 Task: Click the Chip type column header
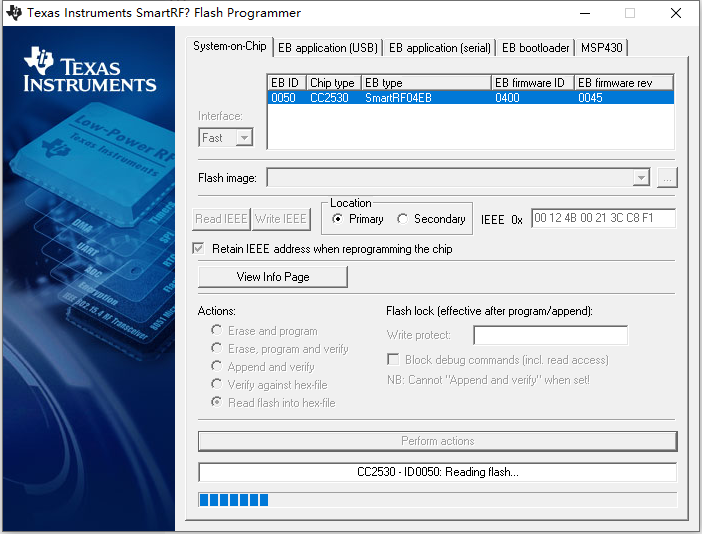tap(334, 83)
